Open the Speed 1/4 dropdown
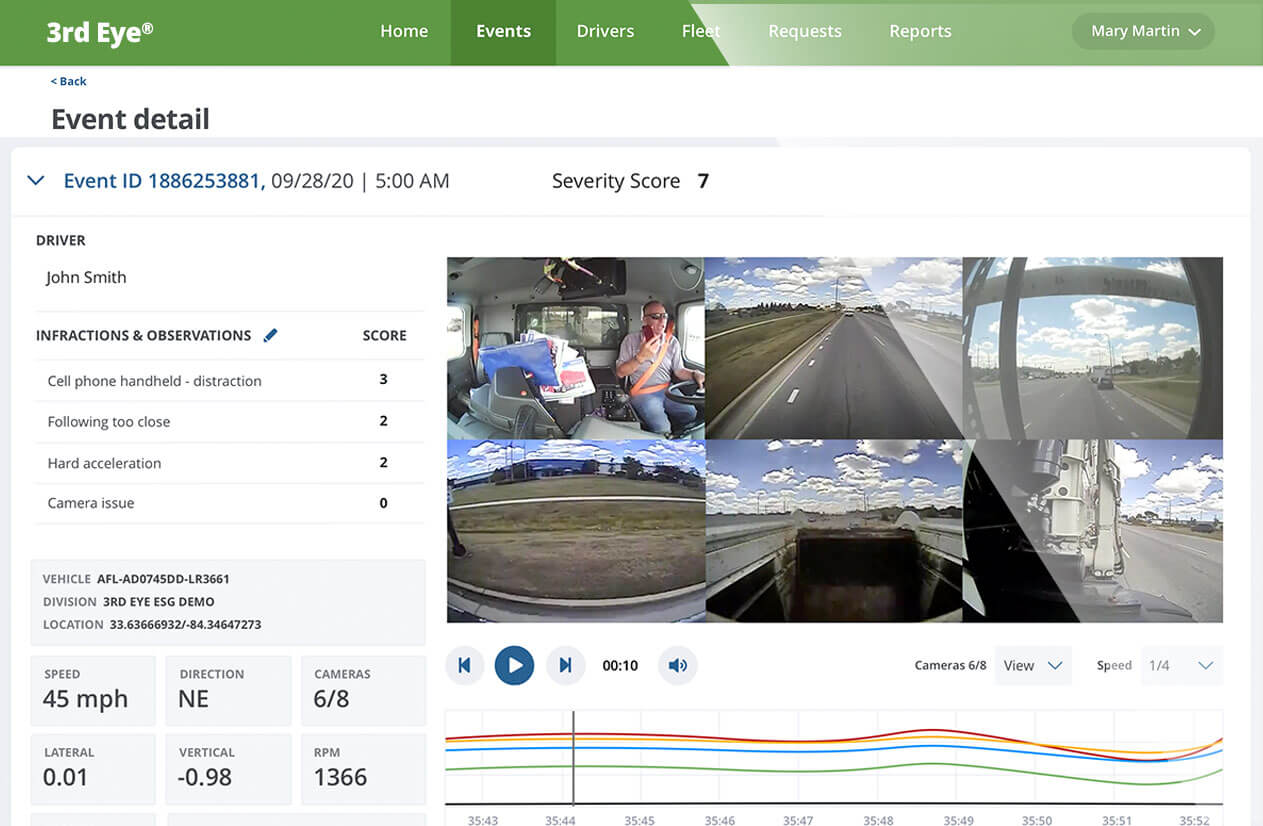1263x826 pixels. [1182, 665]
